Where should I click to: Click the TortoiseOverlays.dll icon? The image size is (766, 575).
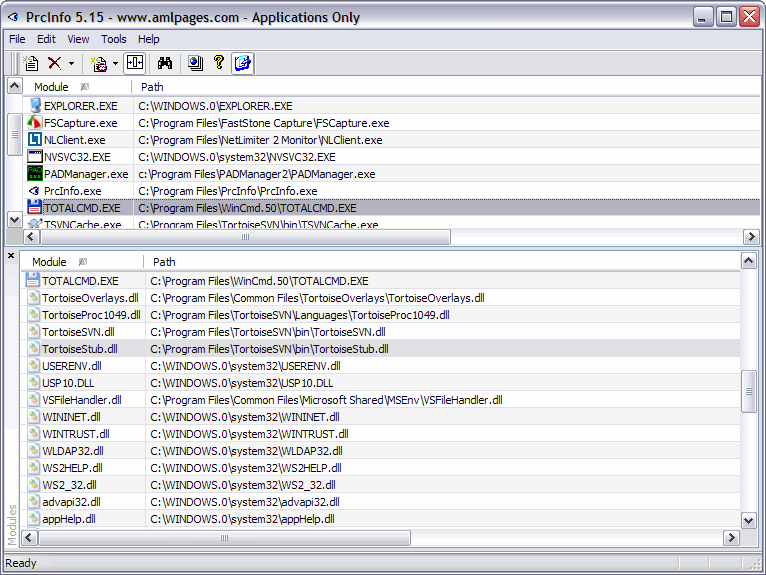coord(33,298)
